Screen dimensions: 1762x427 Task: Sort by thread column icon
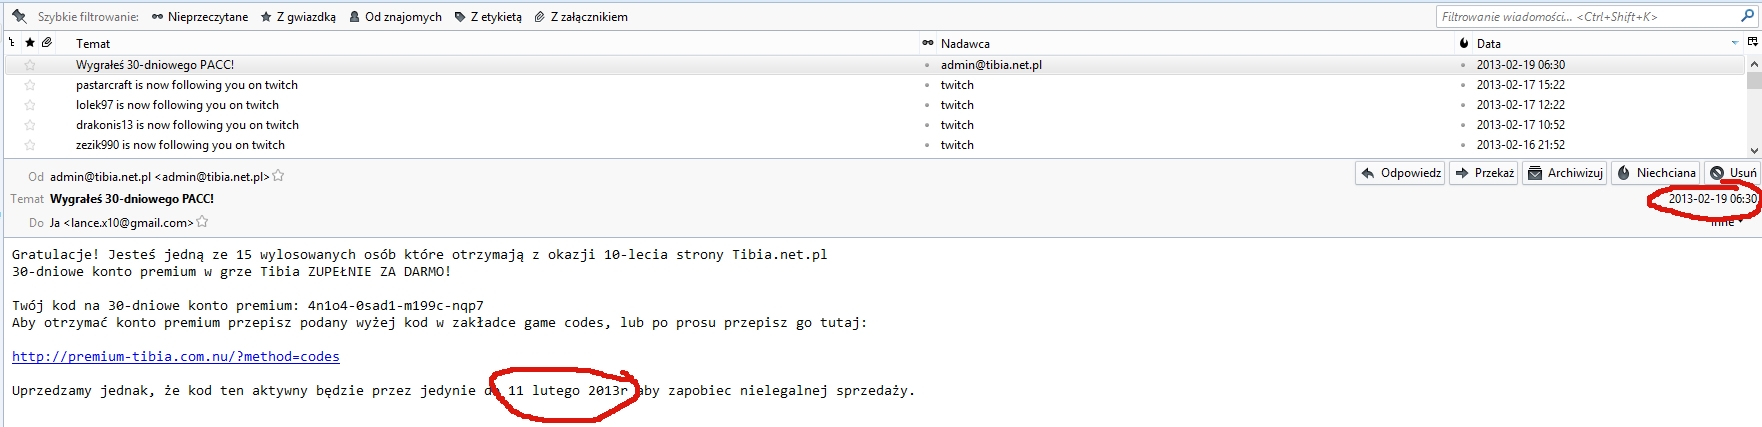coord(12,43)
